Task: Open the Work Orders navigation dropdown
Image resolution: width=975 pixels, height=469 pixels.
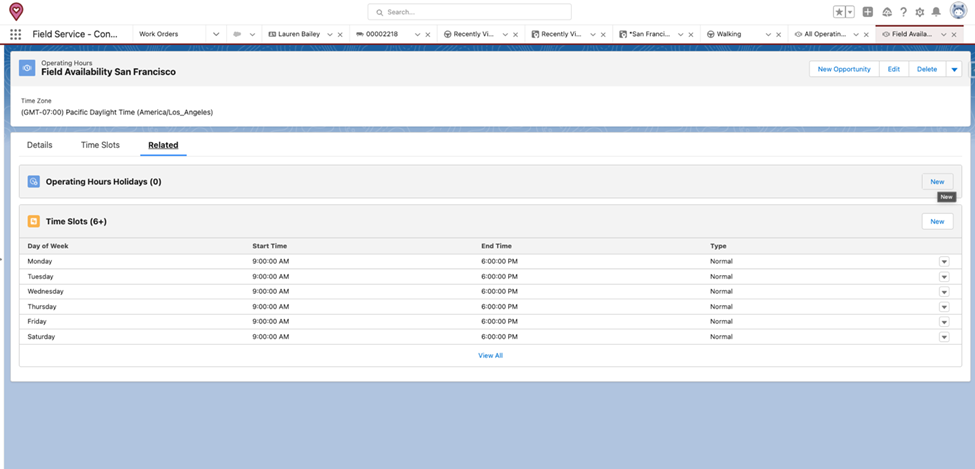Action: pyautogui.click(x=216, y=34)
